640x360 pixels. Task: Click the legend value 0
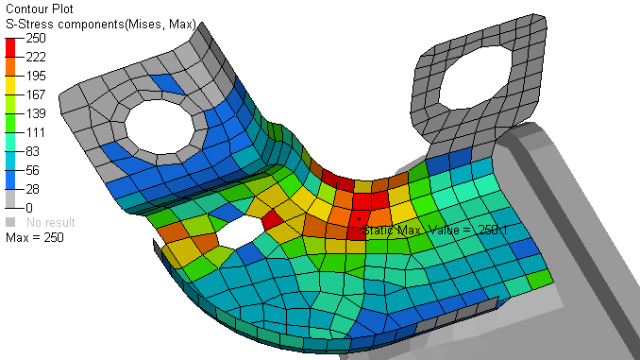pos(29,208)
